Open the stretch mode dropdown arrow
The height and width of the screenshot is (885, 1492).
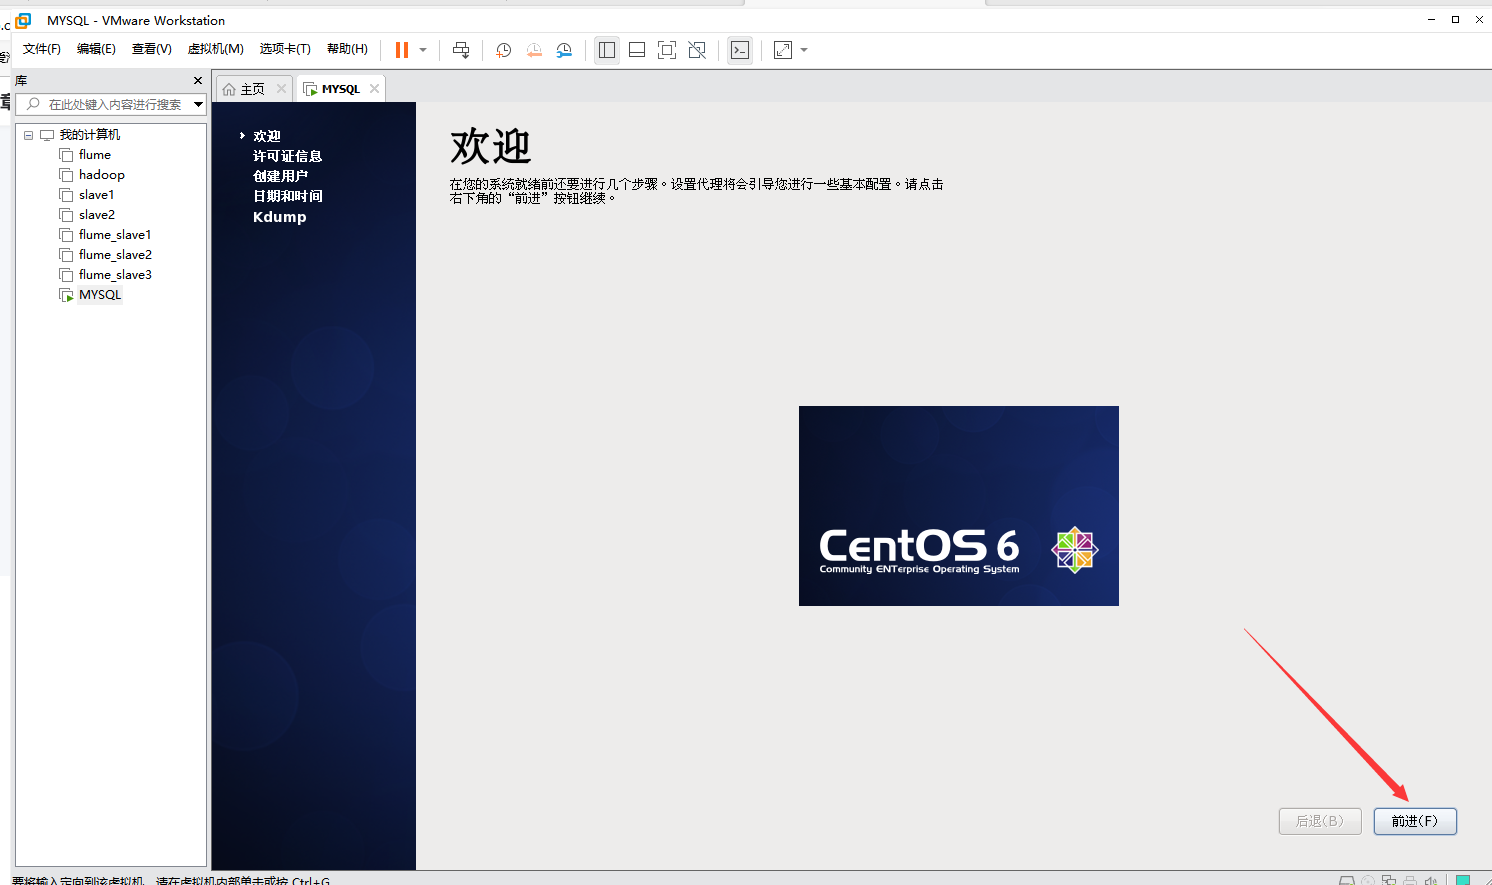pos(804,50)
